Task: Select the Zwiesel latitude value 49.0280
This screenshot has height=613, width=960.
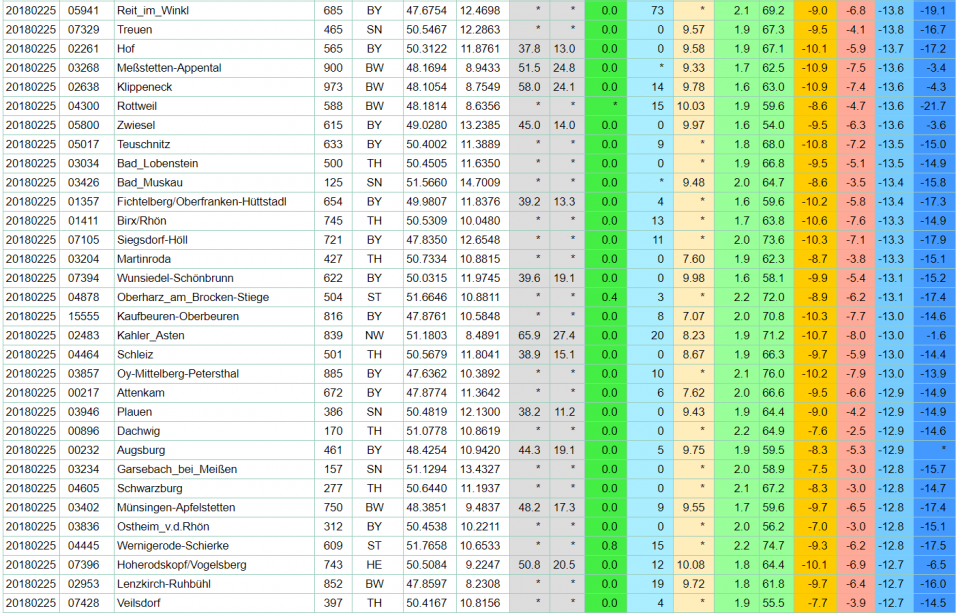Action: pos(426,125)
